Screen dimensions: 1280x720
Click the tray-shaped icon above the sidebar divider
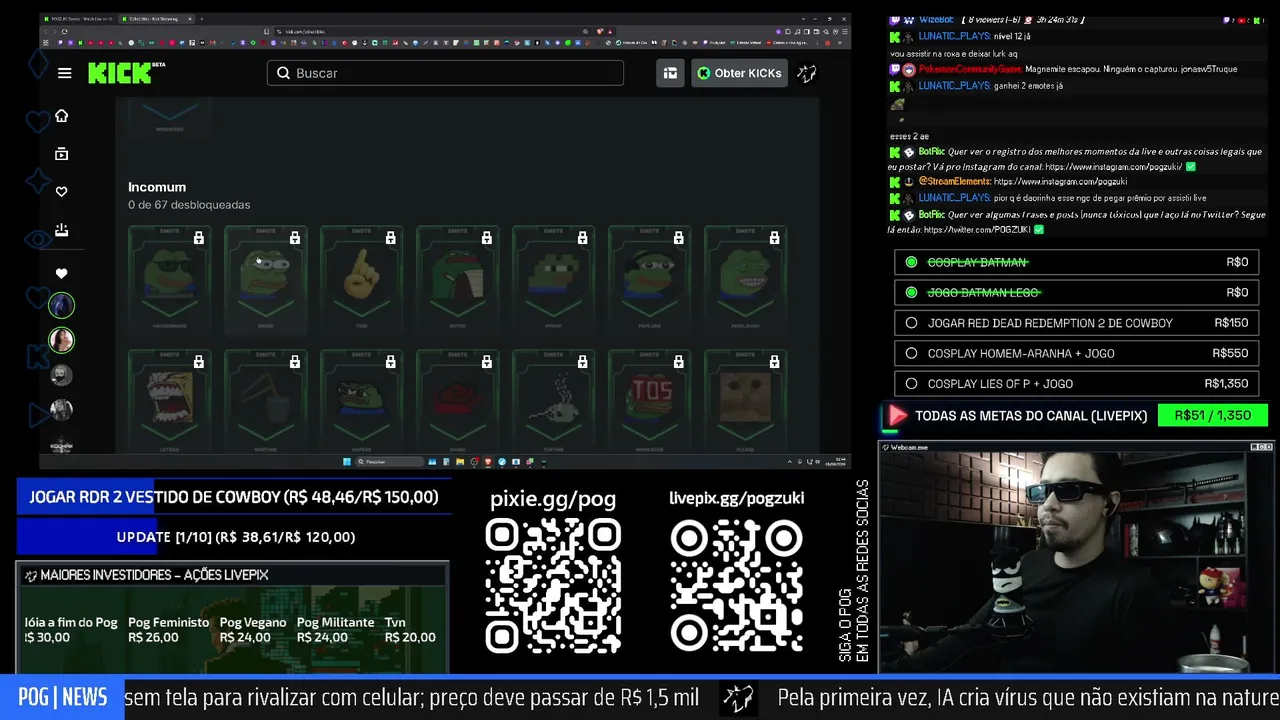tap(61, 230)
